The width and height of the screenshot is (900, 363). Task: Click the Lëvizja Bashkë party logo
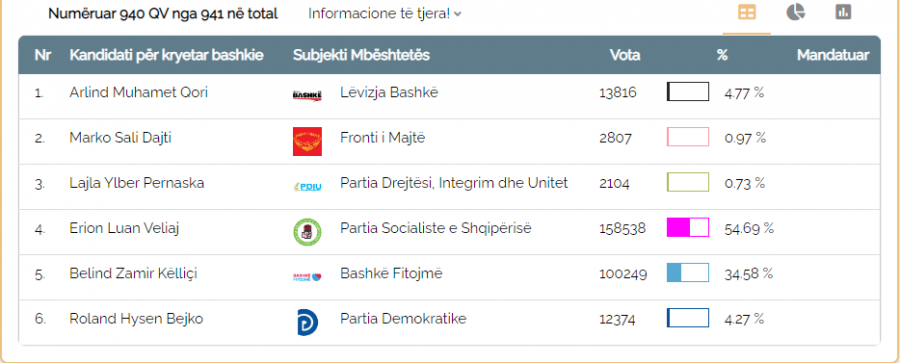pos(307,95)
